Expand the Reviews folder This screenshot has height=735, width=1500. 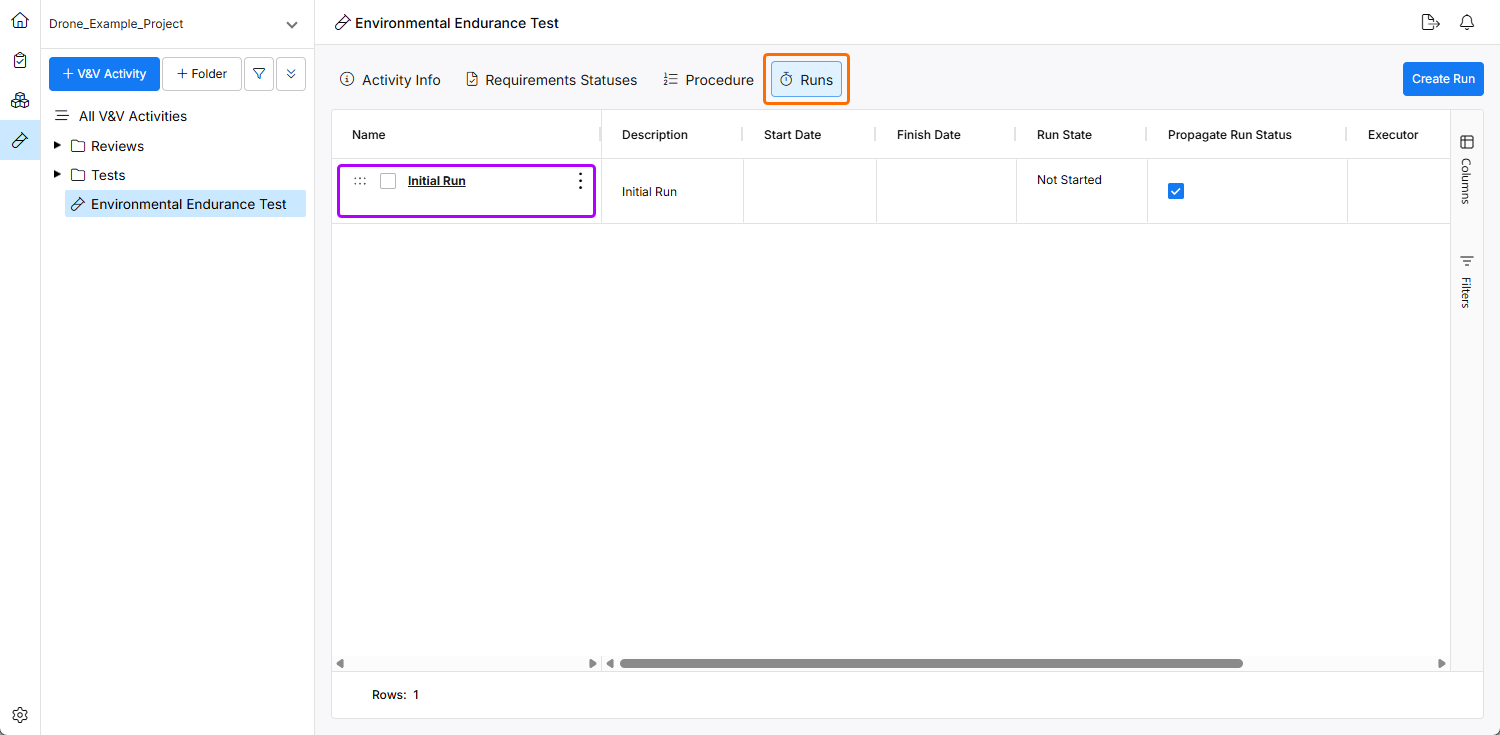tap(58, 146)
